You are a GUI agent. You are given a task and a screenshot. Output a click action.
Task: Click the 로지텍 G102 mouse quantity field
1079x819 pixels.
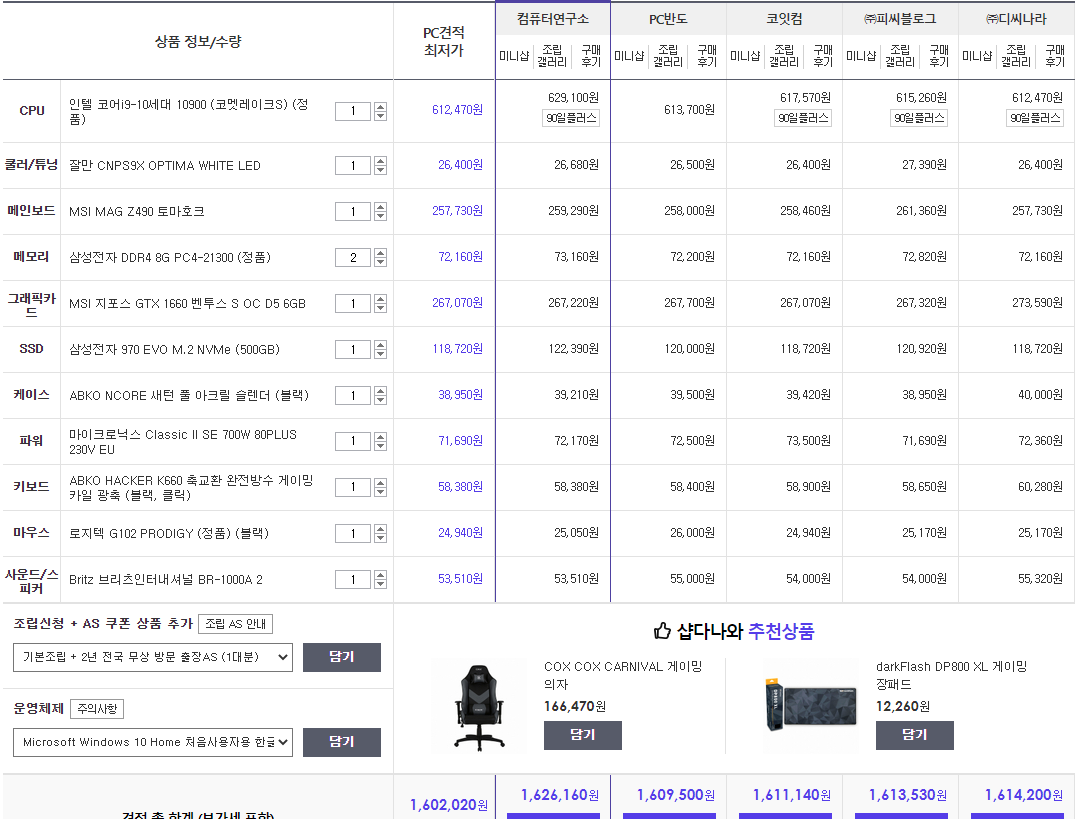tap(353, 533)
